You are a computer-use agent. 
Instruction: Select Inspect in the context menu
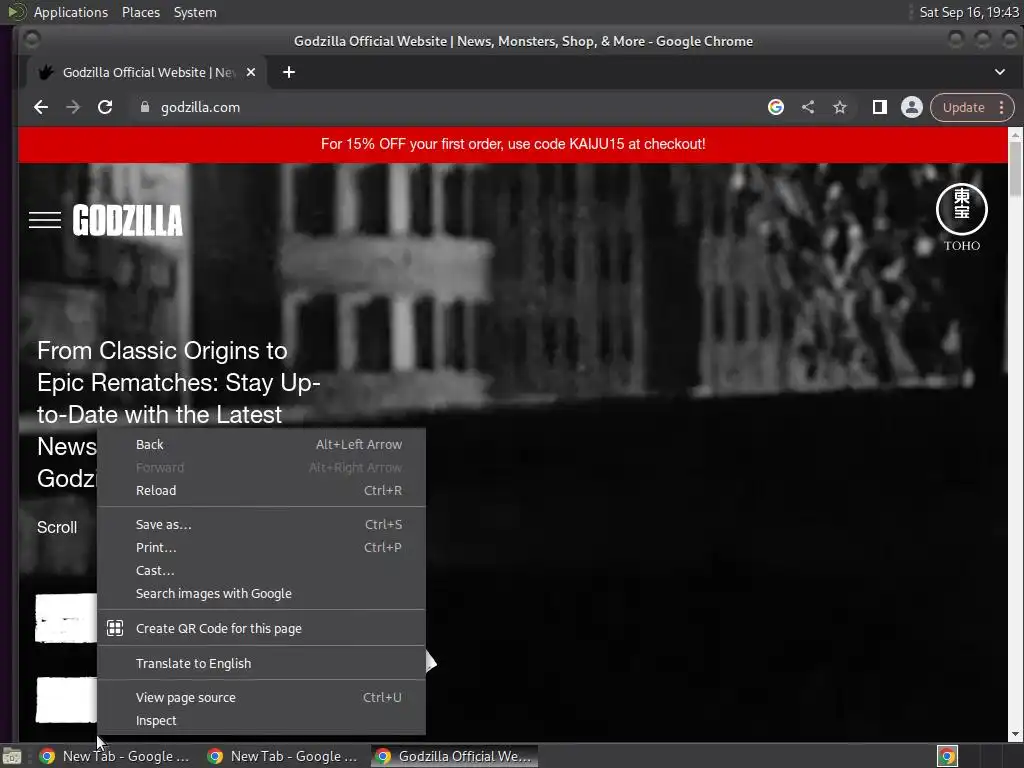[261, 720]
